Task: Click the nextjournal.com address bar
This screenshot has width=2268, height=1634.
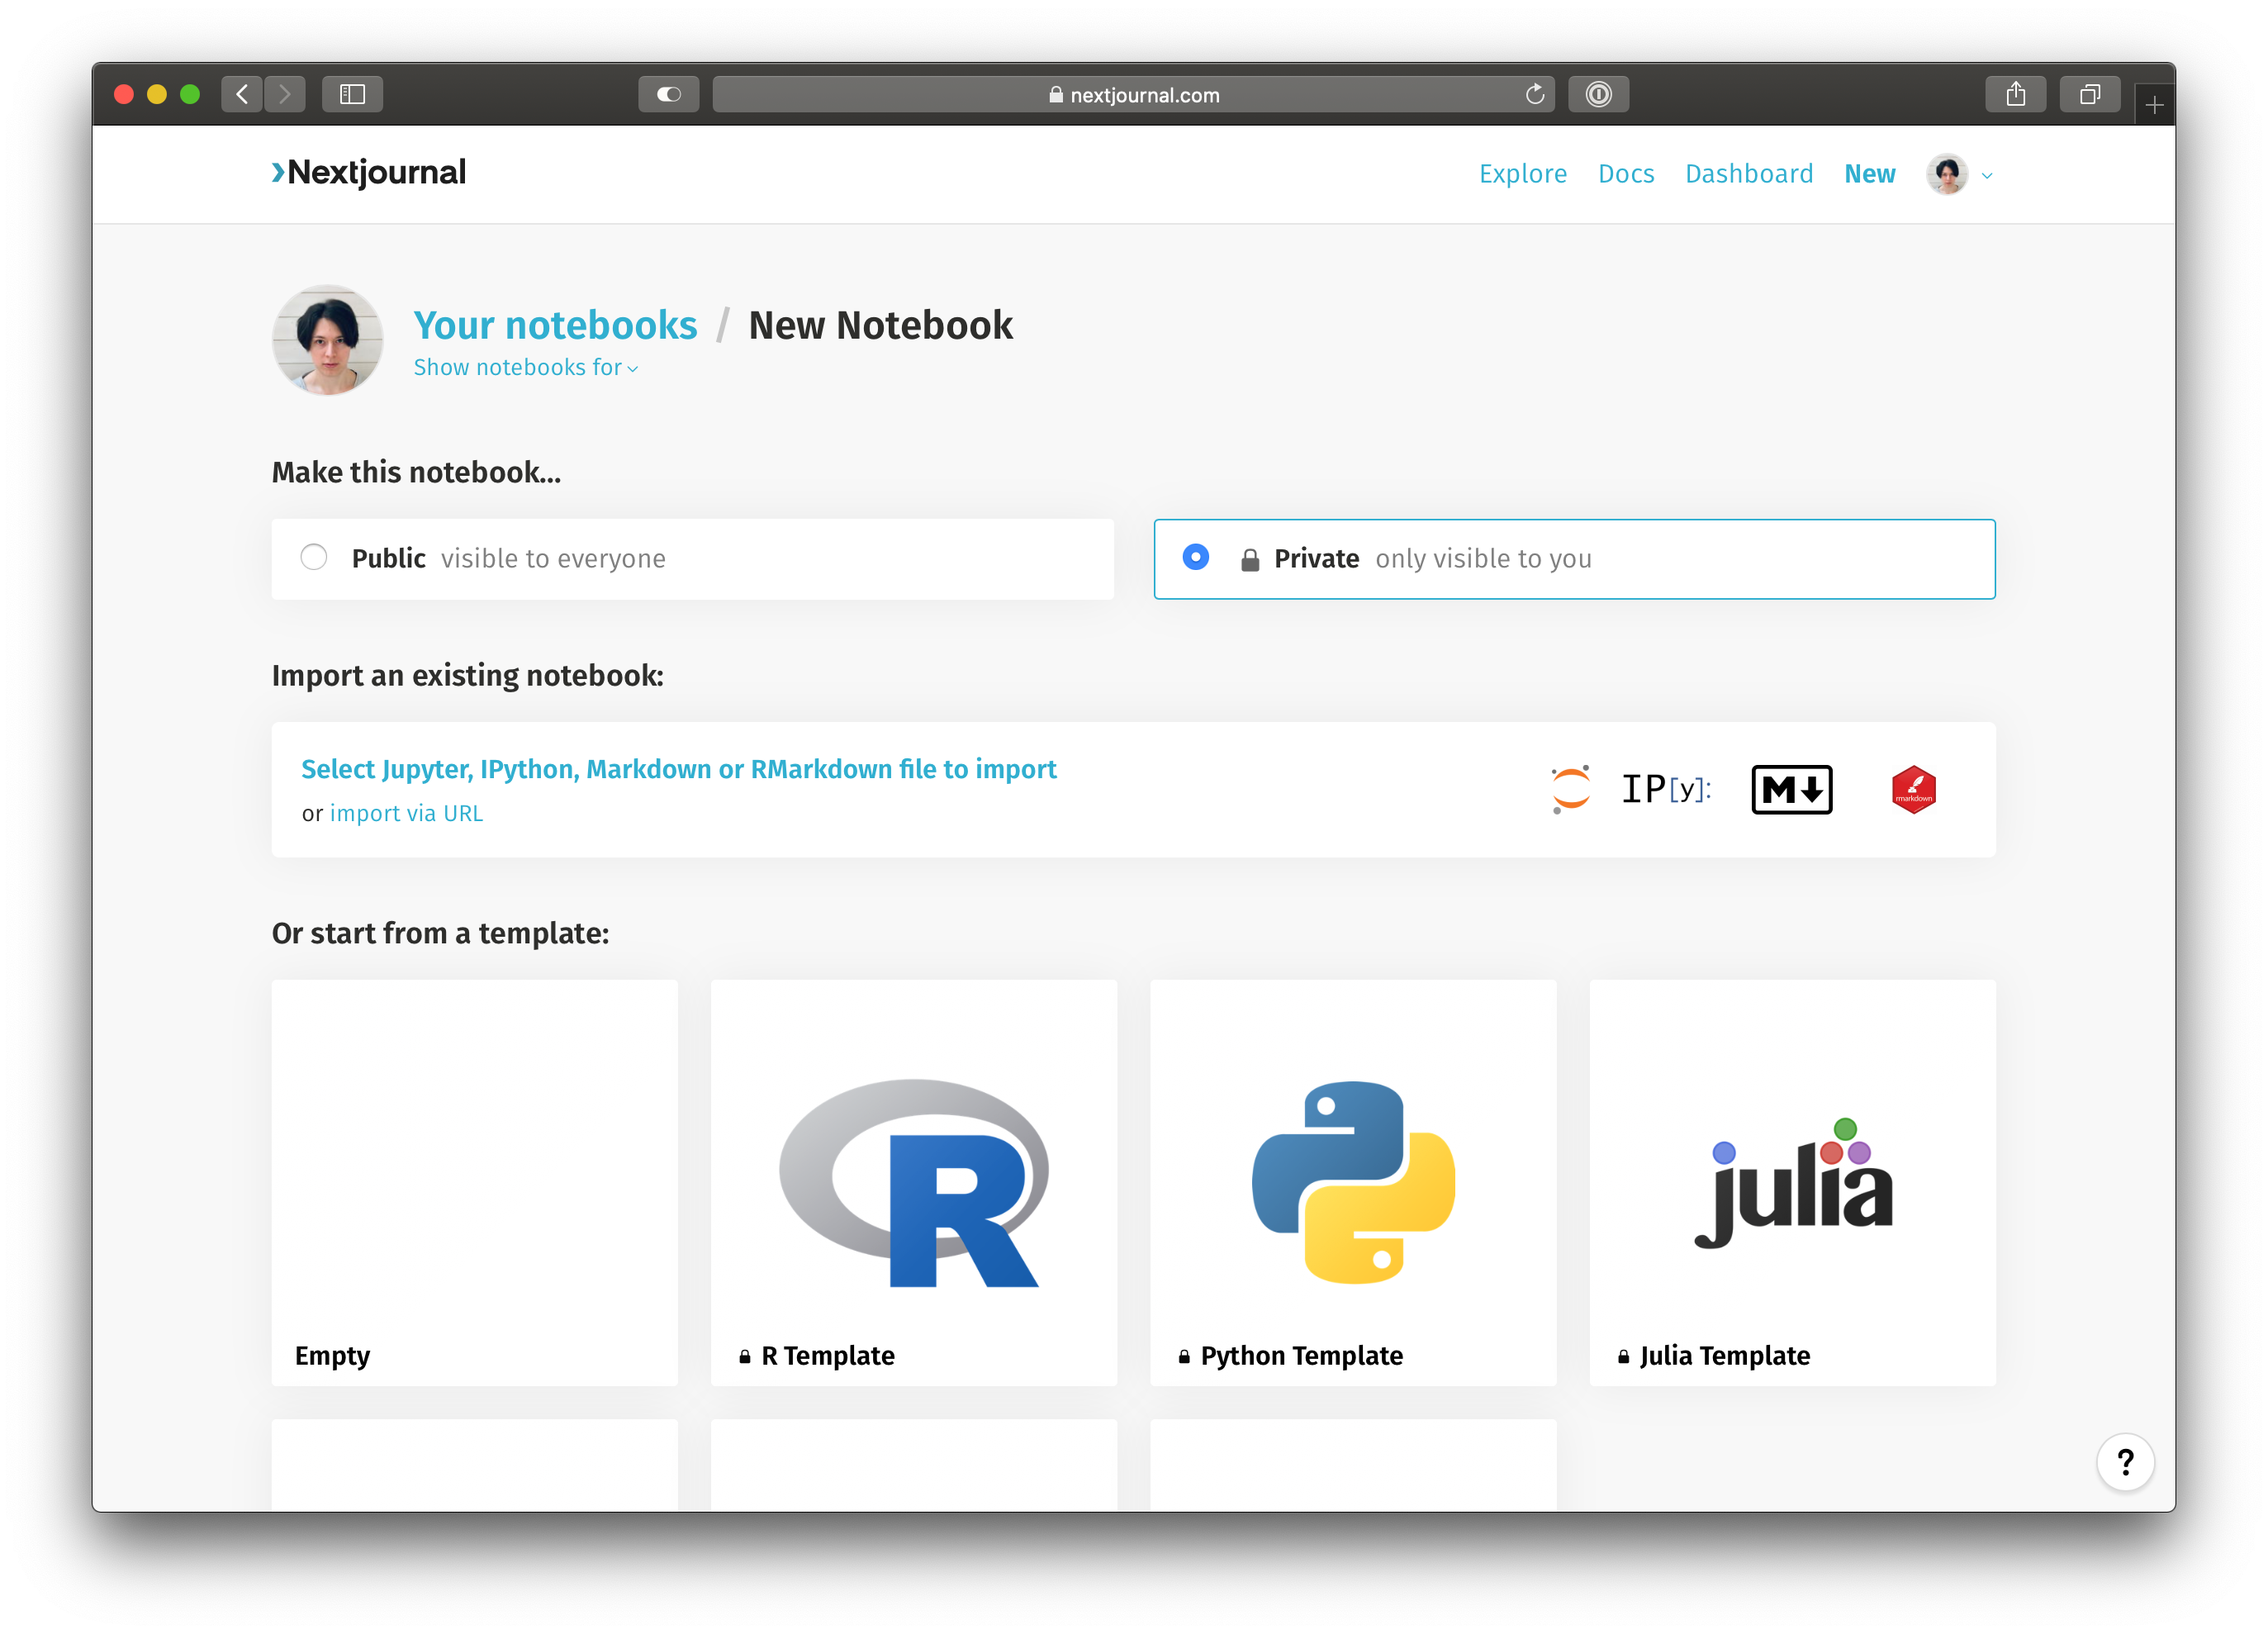Action: point(1133,94)
